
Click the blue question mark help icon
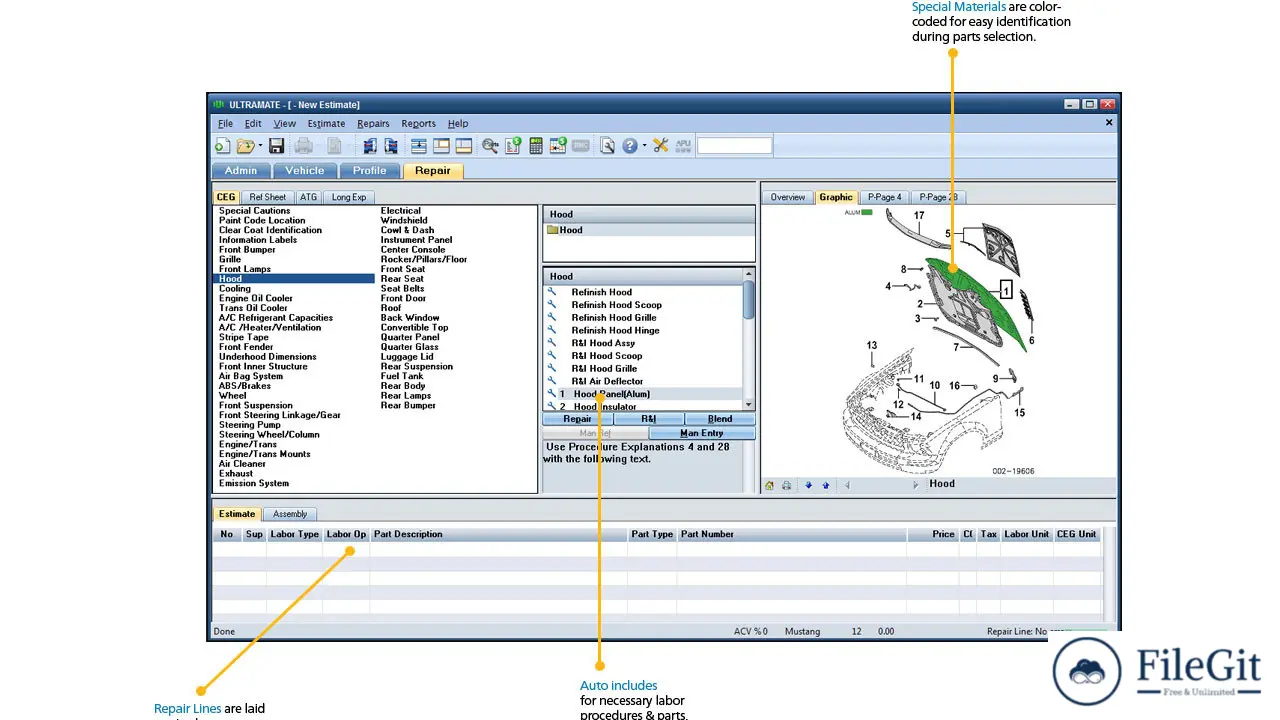(629, 146)
